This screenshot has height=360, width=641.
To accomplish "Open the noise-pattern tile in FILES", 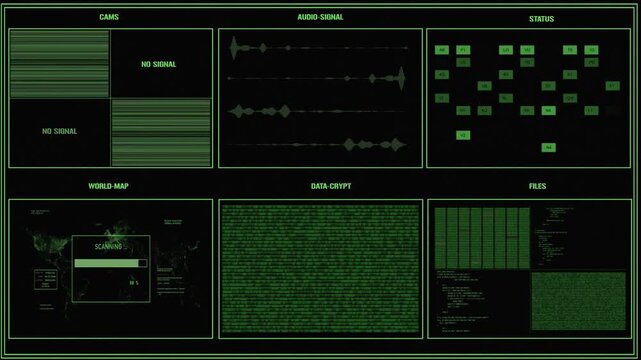I will [x=578, y=301].
